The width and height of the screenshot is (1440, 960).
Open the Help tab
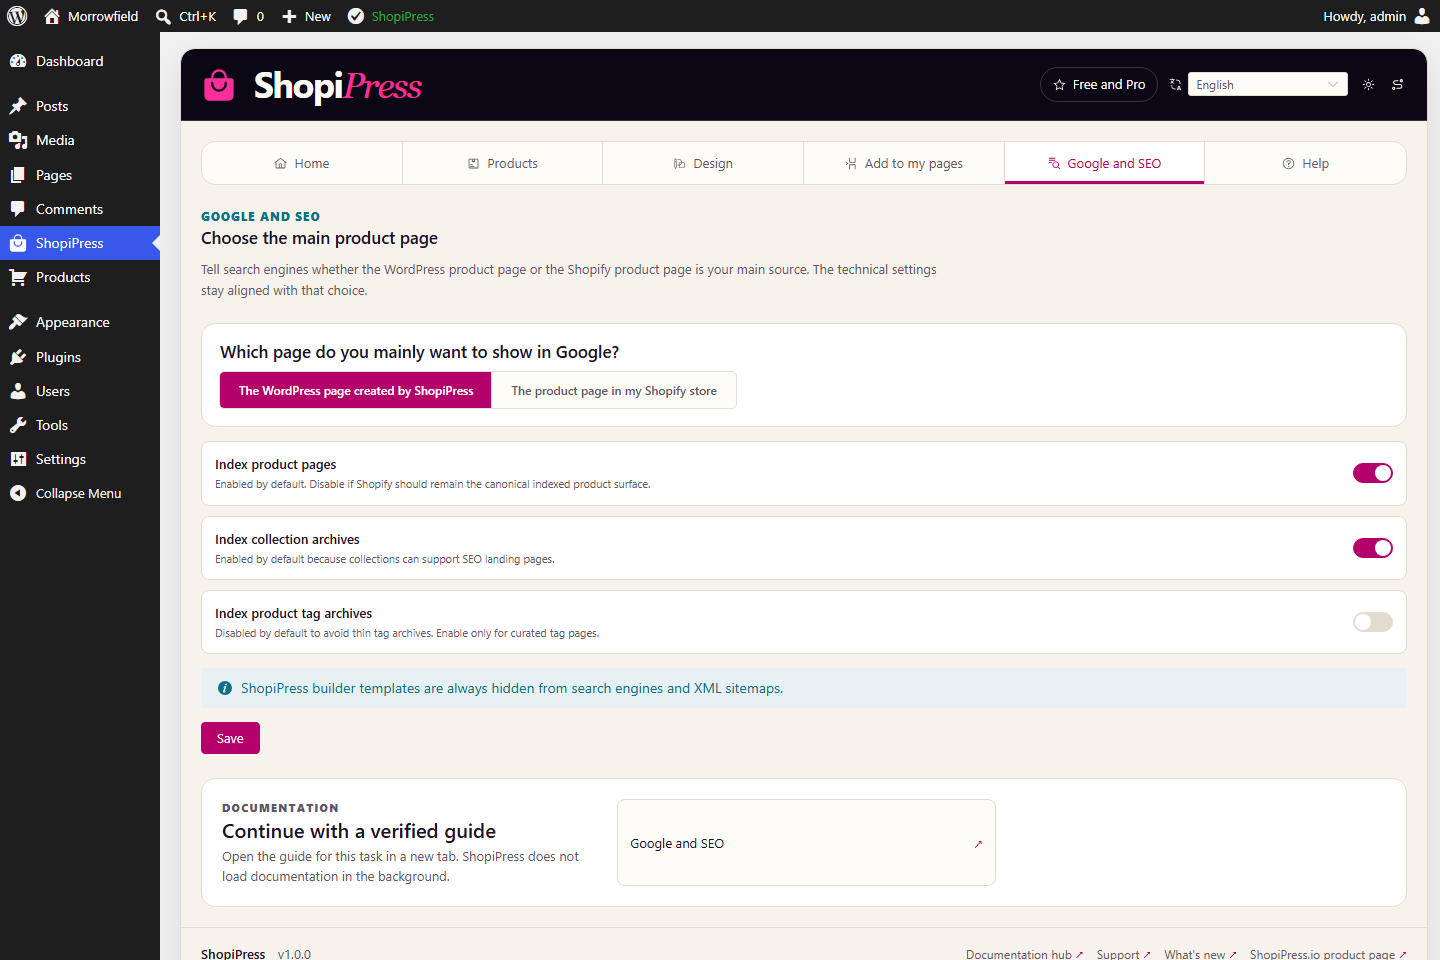tap(1305, 163)
